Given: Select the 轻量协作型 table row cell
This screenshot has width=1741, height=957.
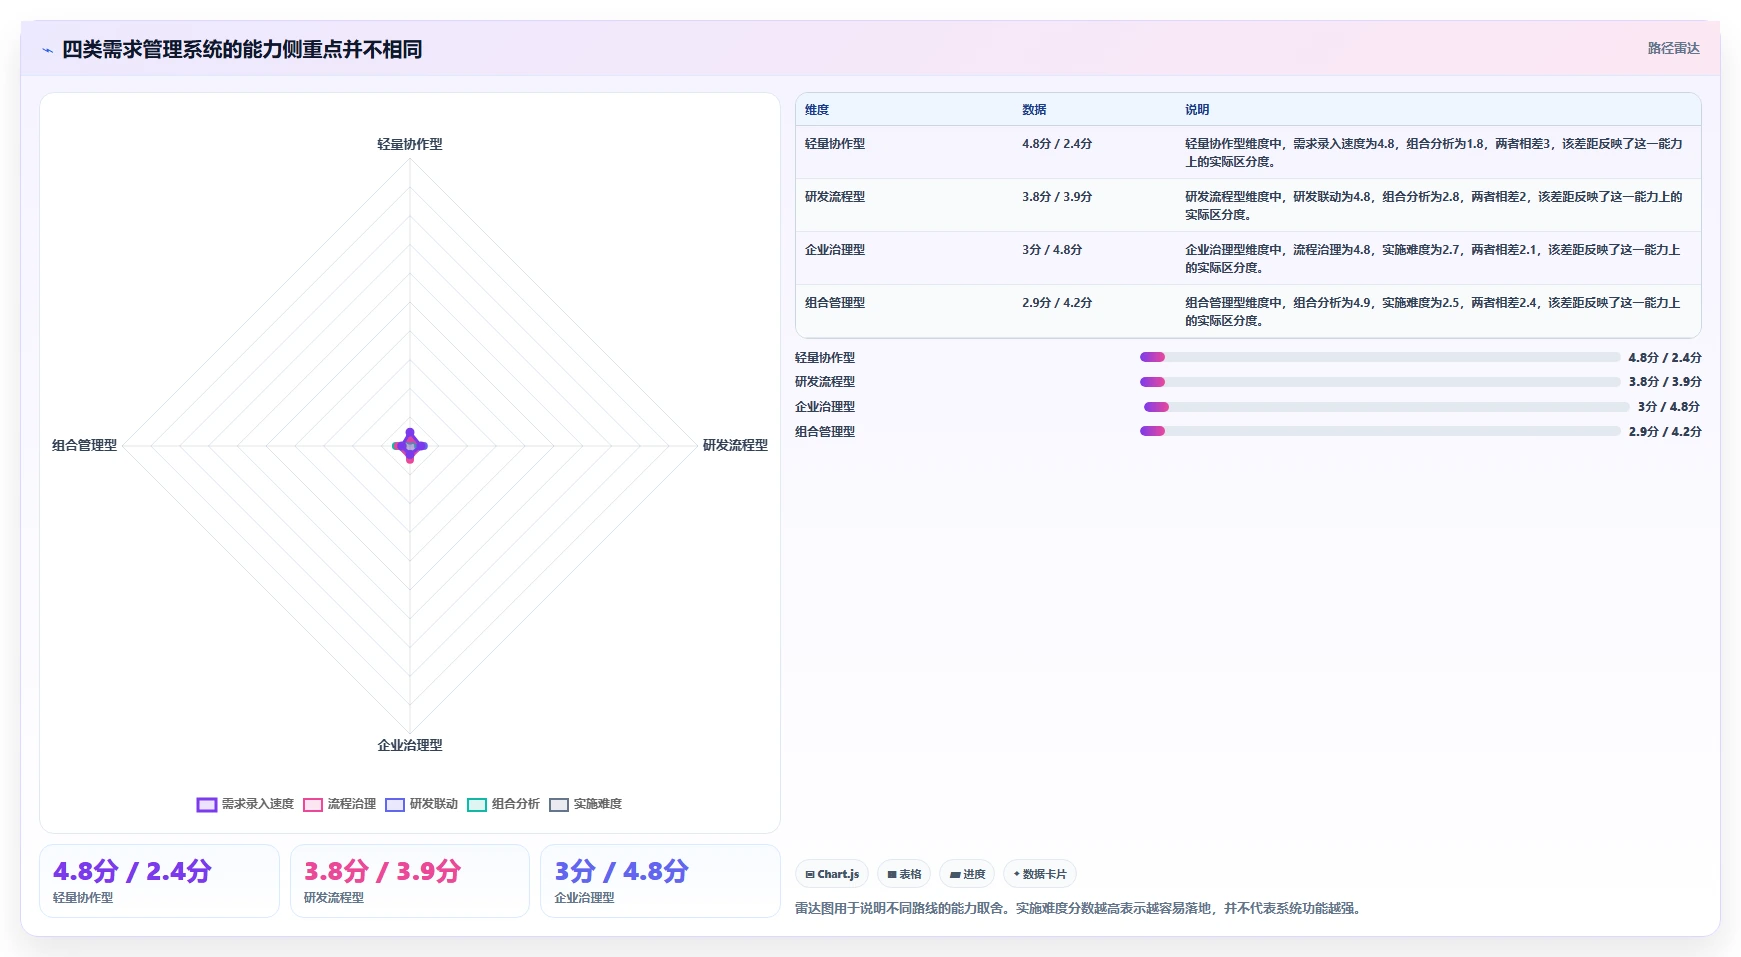Looking at the screenshot, I should pyautogui.click(x=835, y=144).
